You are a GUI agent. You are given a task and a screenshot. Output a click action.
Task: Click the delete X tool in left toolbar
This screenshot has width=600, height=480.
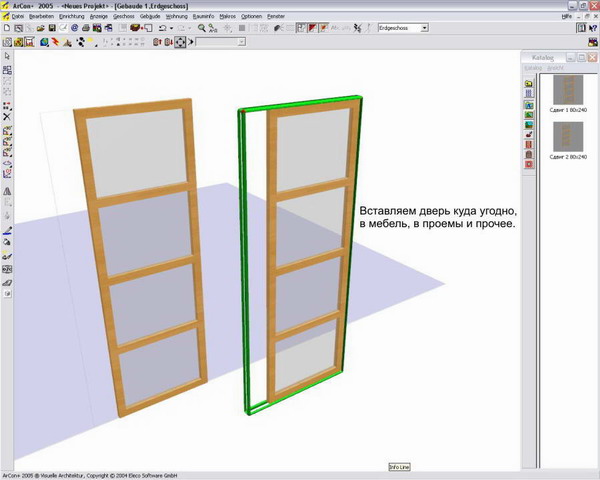pos(7,117)
